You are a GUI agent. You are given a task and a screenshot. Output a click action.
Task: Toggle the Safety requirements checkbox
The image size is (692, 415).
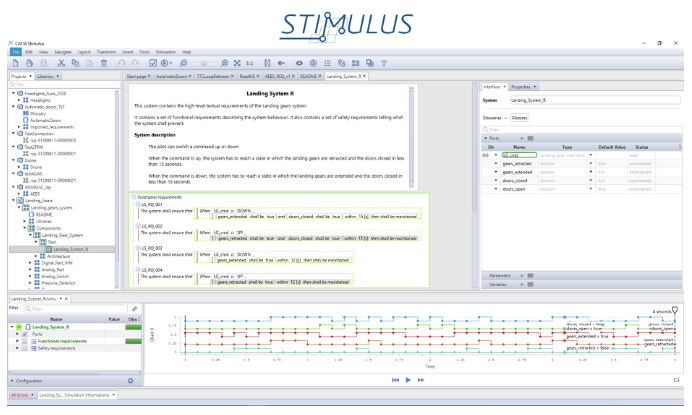(25, 348)
